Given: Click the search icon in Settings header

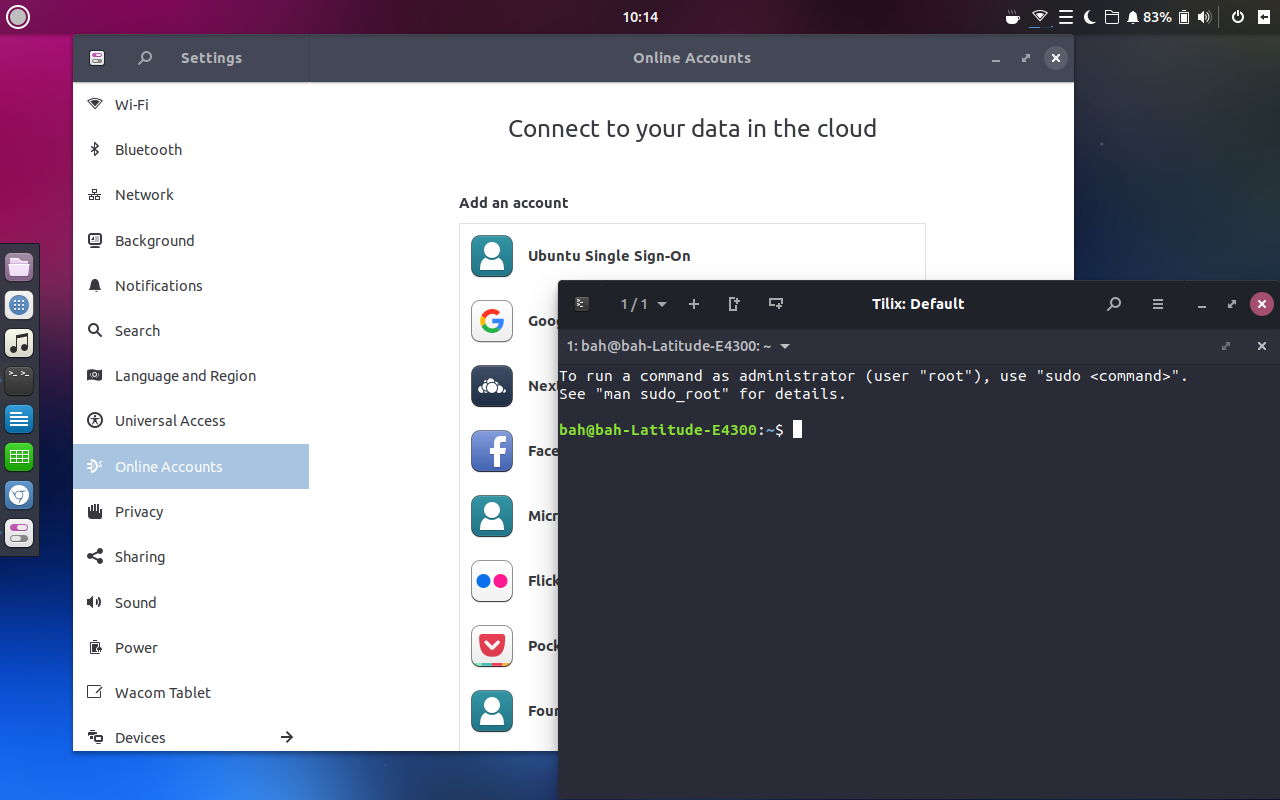Looking at the screenshot, I should 145,58.
